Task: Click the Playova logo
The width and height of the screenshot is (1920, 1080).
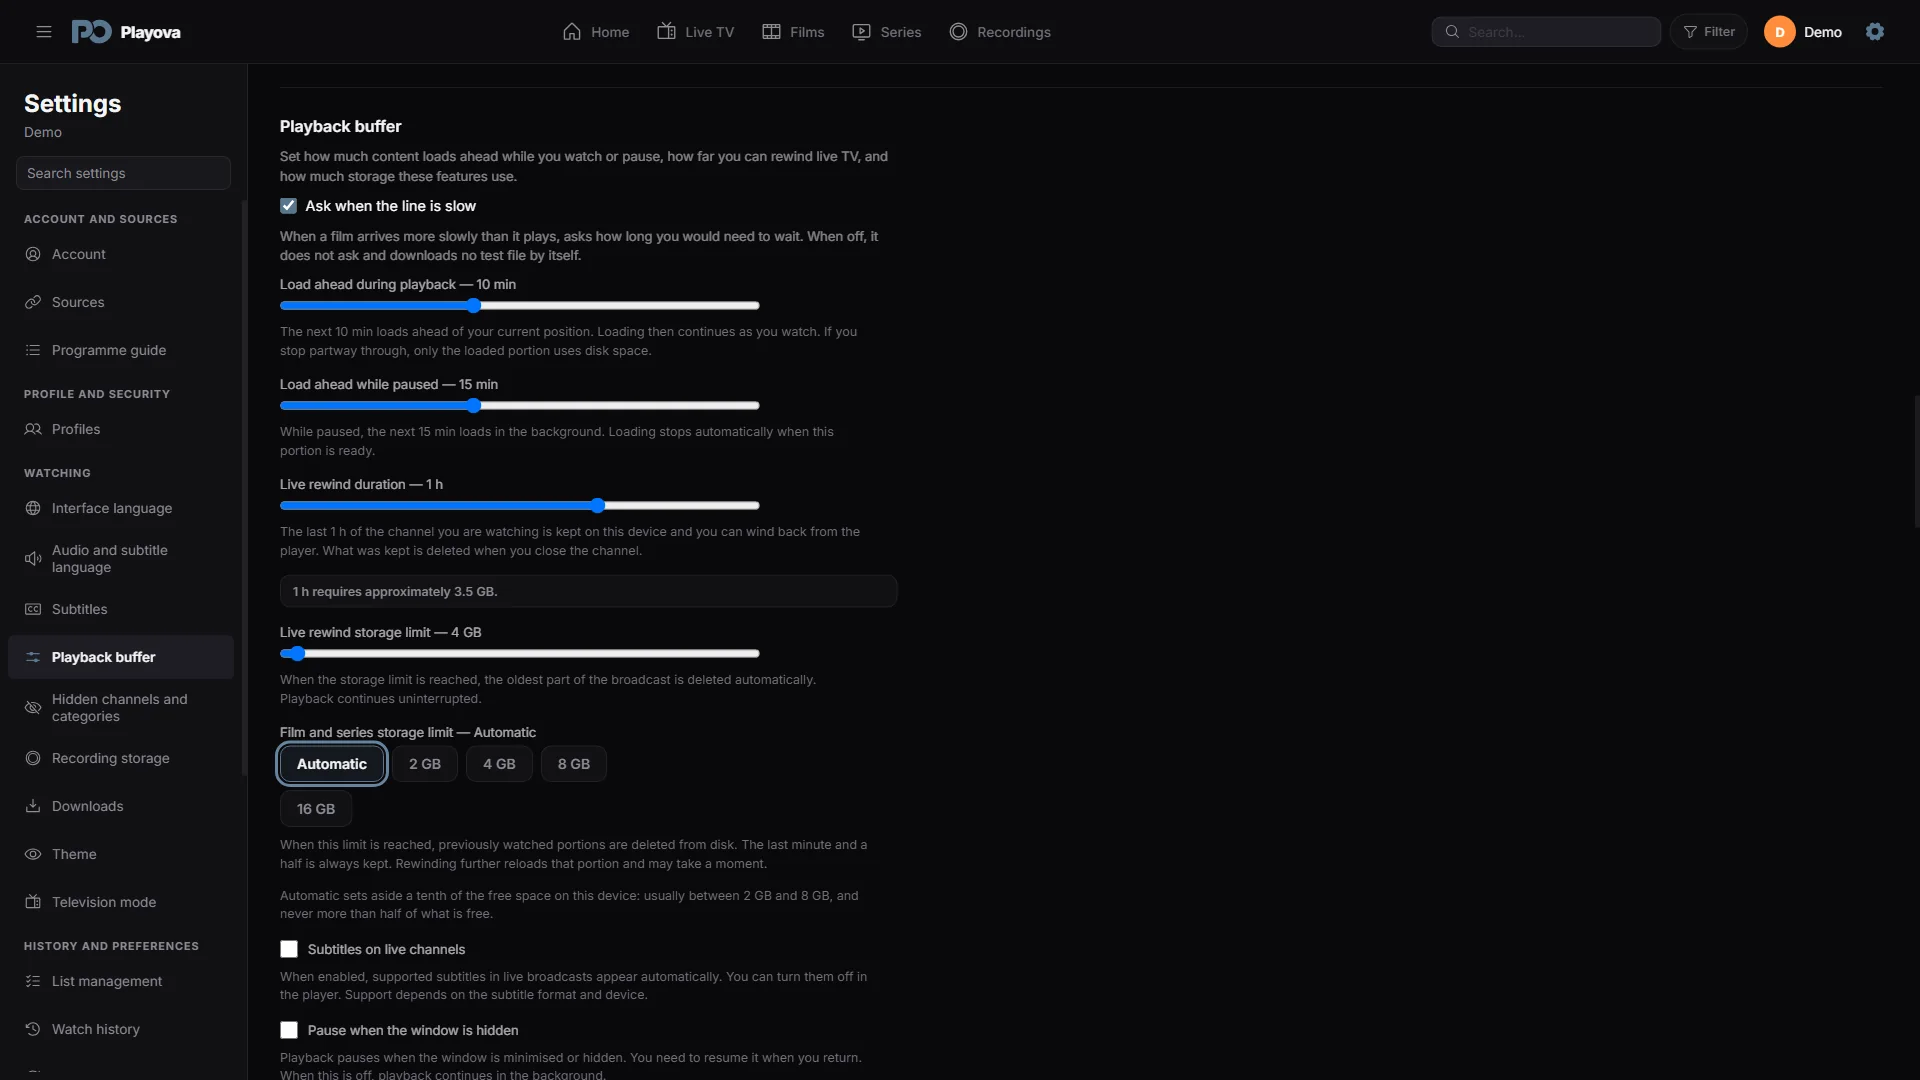Action: pos(126,32)
